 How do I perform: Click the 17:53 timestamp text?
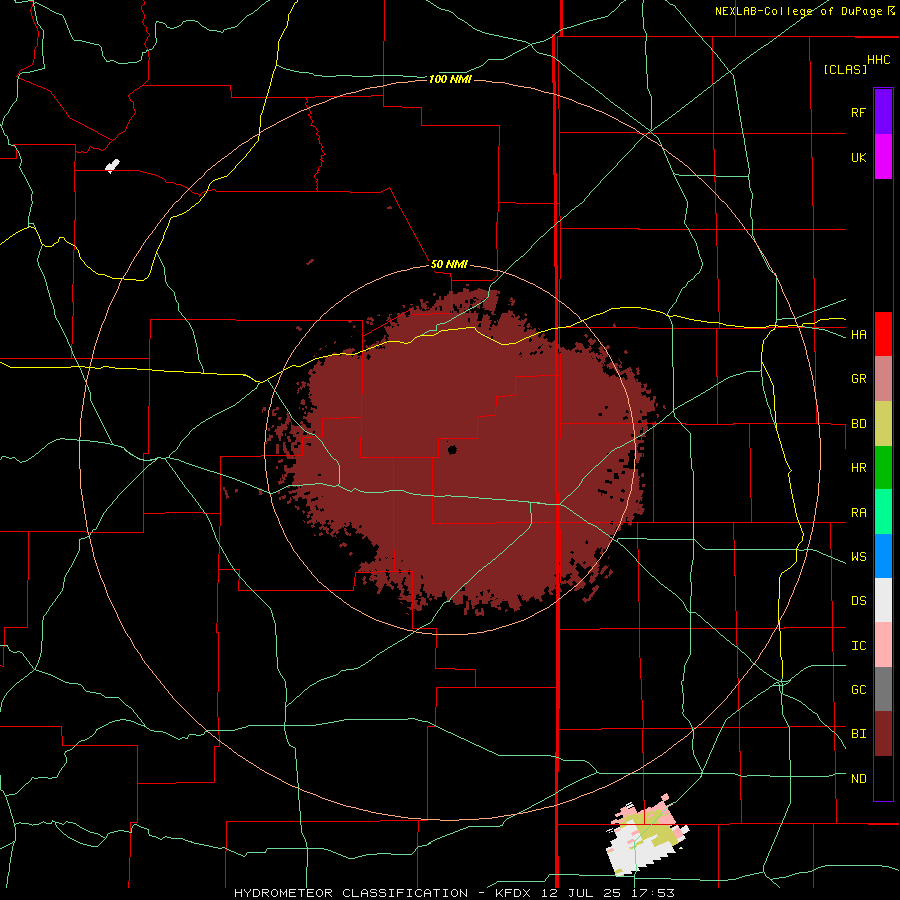point(651,893)
